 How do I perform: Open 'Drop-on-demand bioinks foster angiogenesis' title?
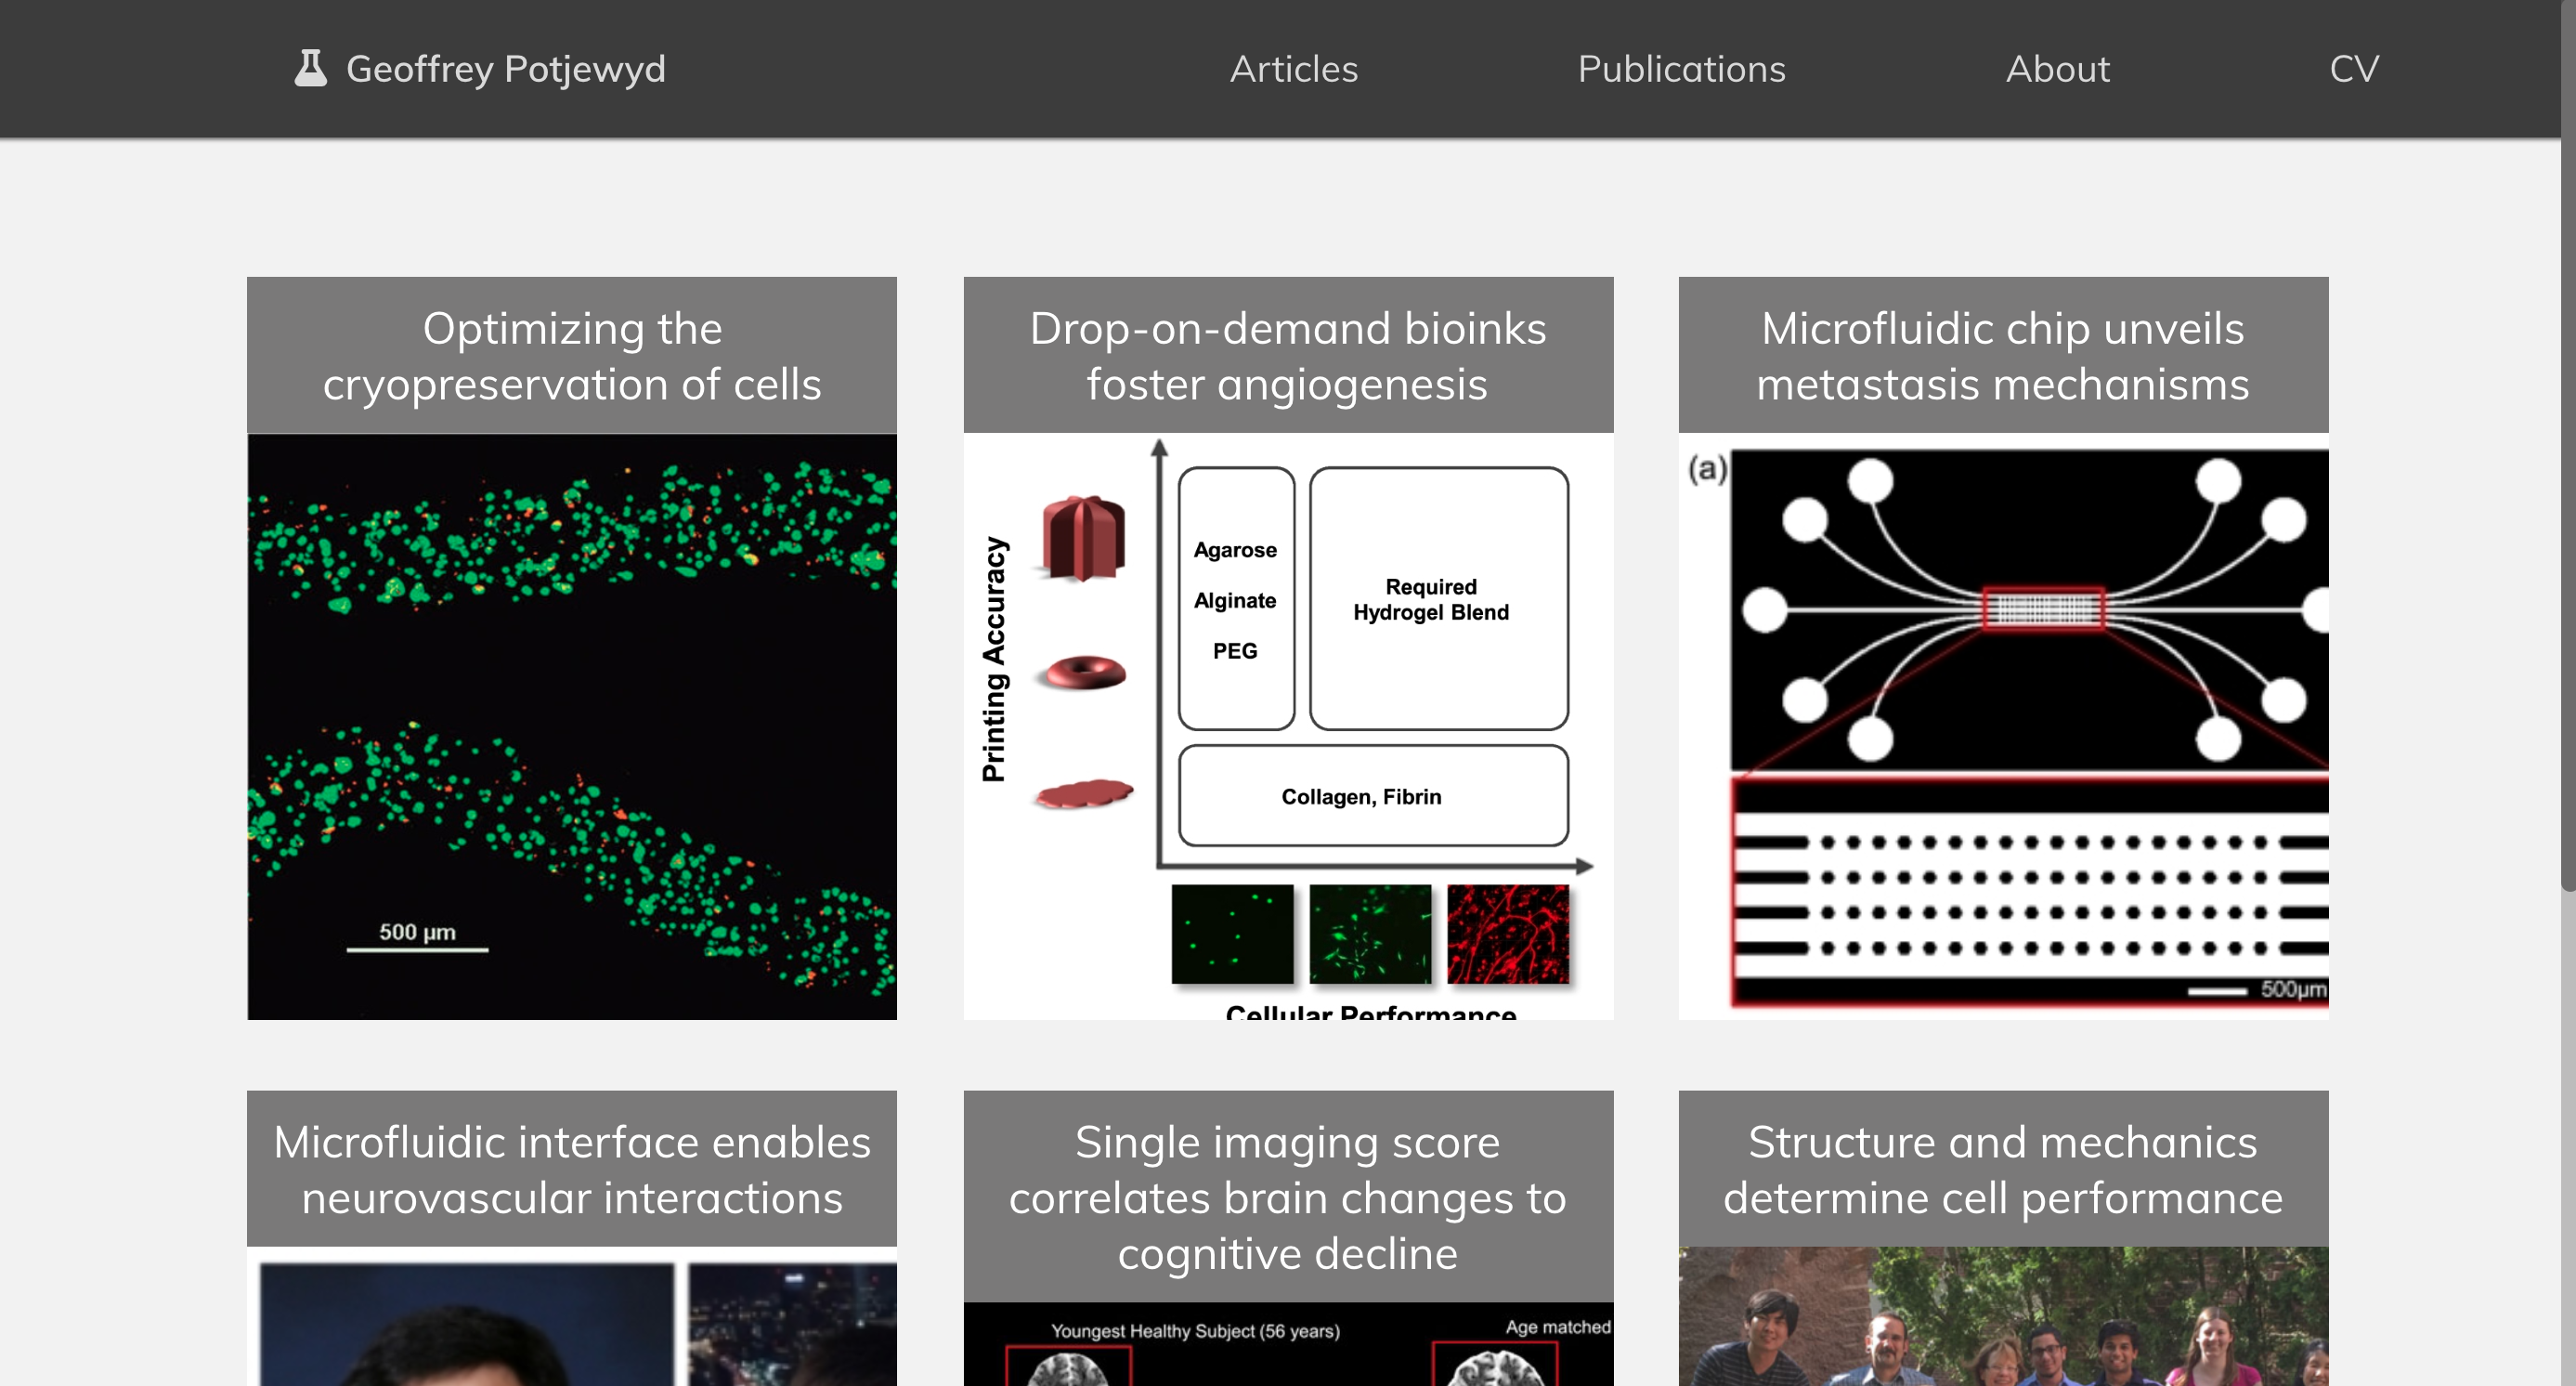point(1288,356)
